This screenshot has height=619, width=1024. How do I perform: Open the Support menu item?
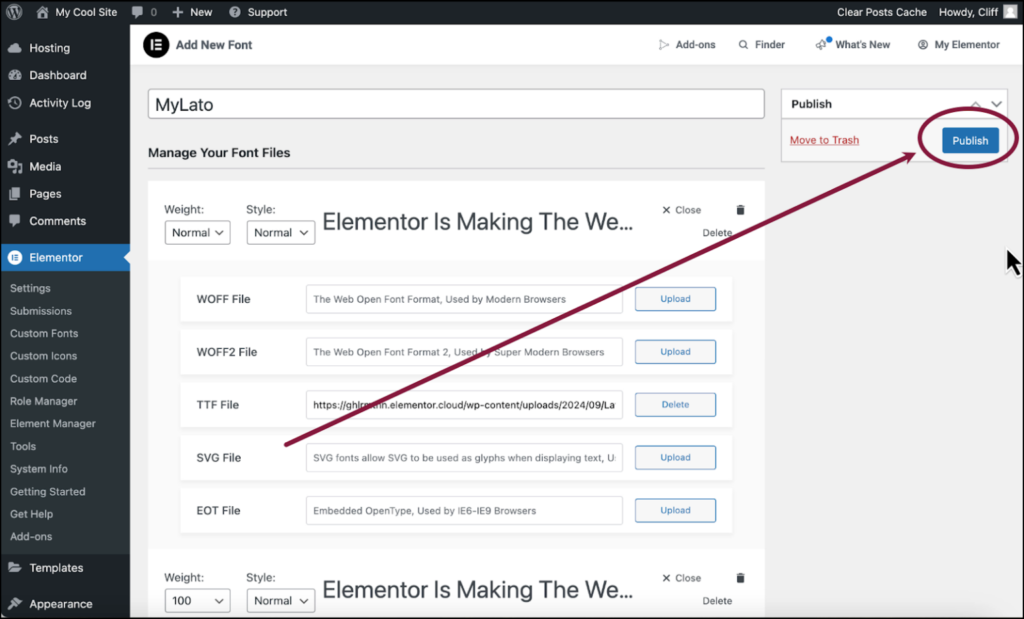pos(259,12)
